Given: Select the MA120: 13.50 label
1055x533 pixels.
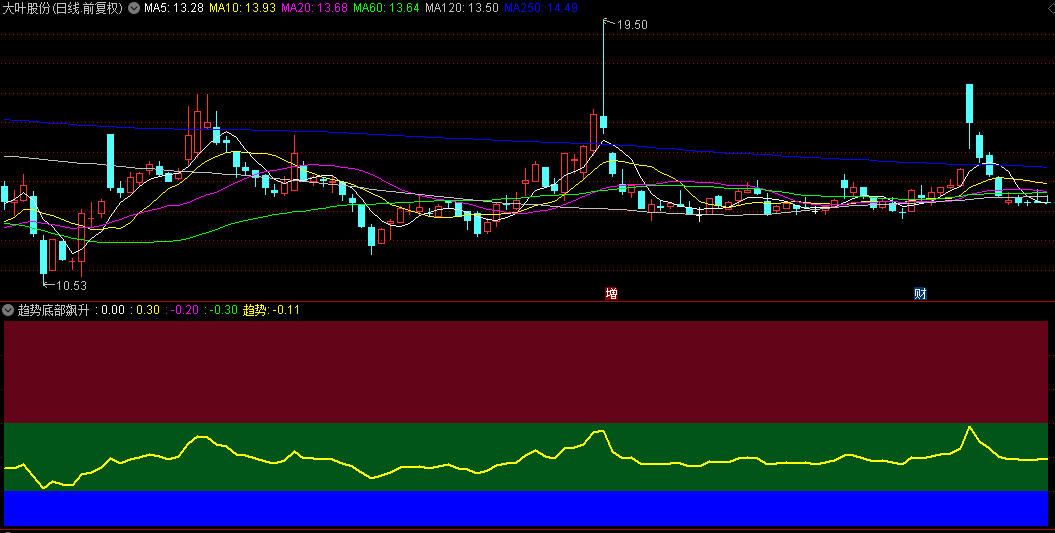Looking at the screenshot, I should point(462,8).
